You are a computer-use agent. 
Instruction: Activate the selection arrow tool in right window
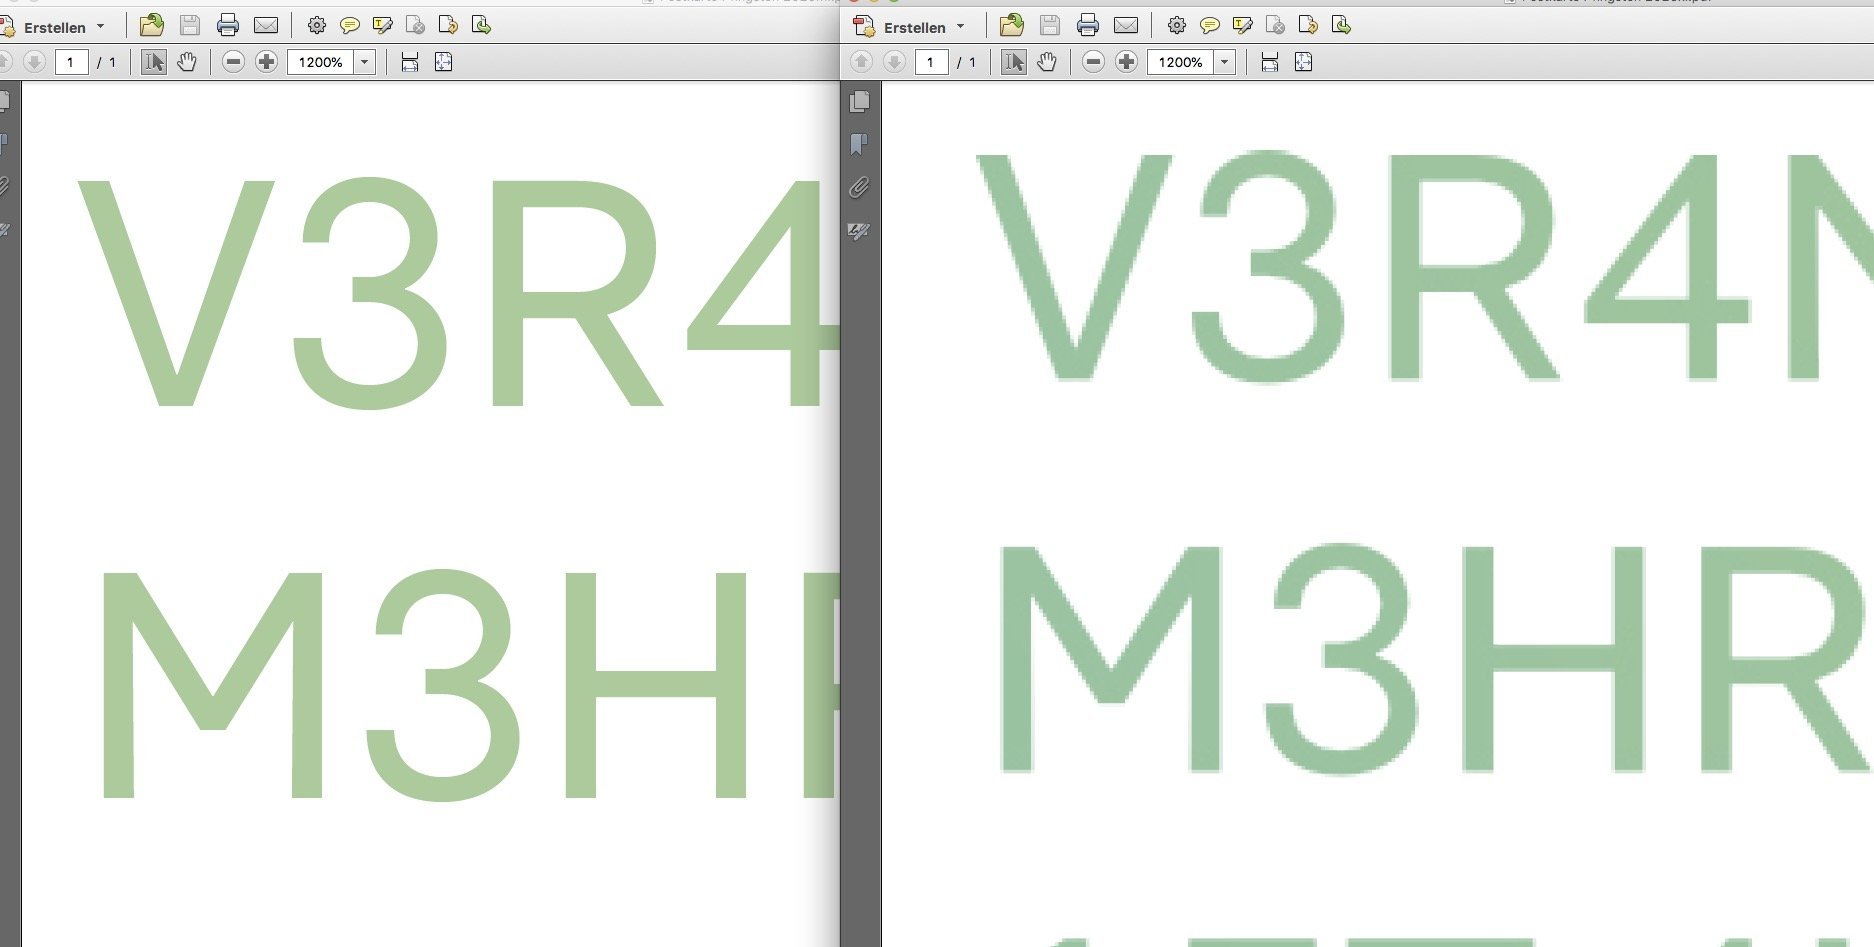coord(1013,62)
